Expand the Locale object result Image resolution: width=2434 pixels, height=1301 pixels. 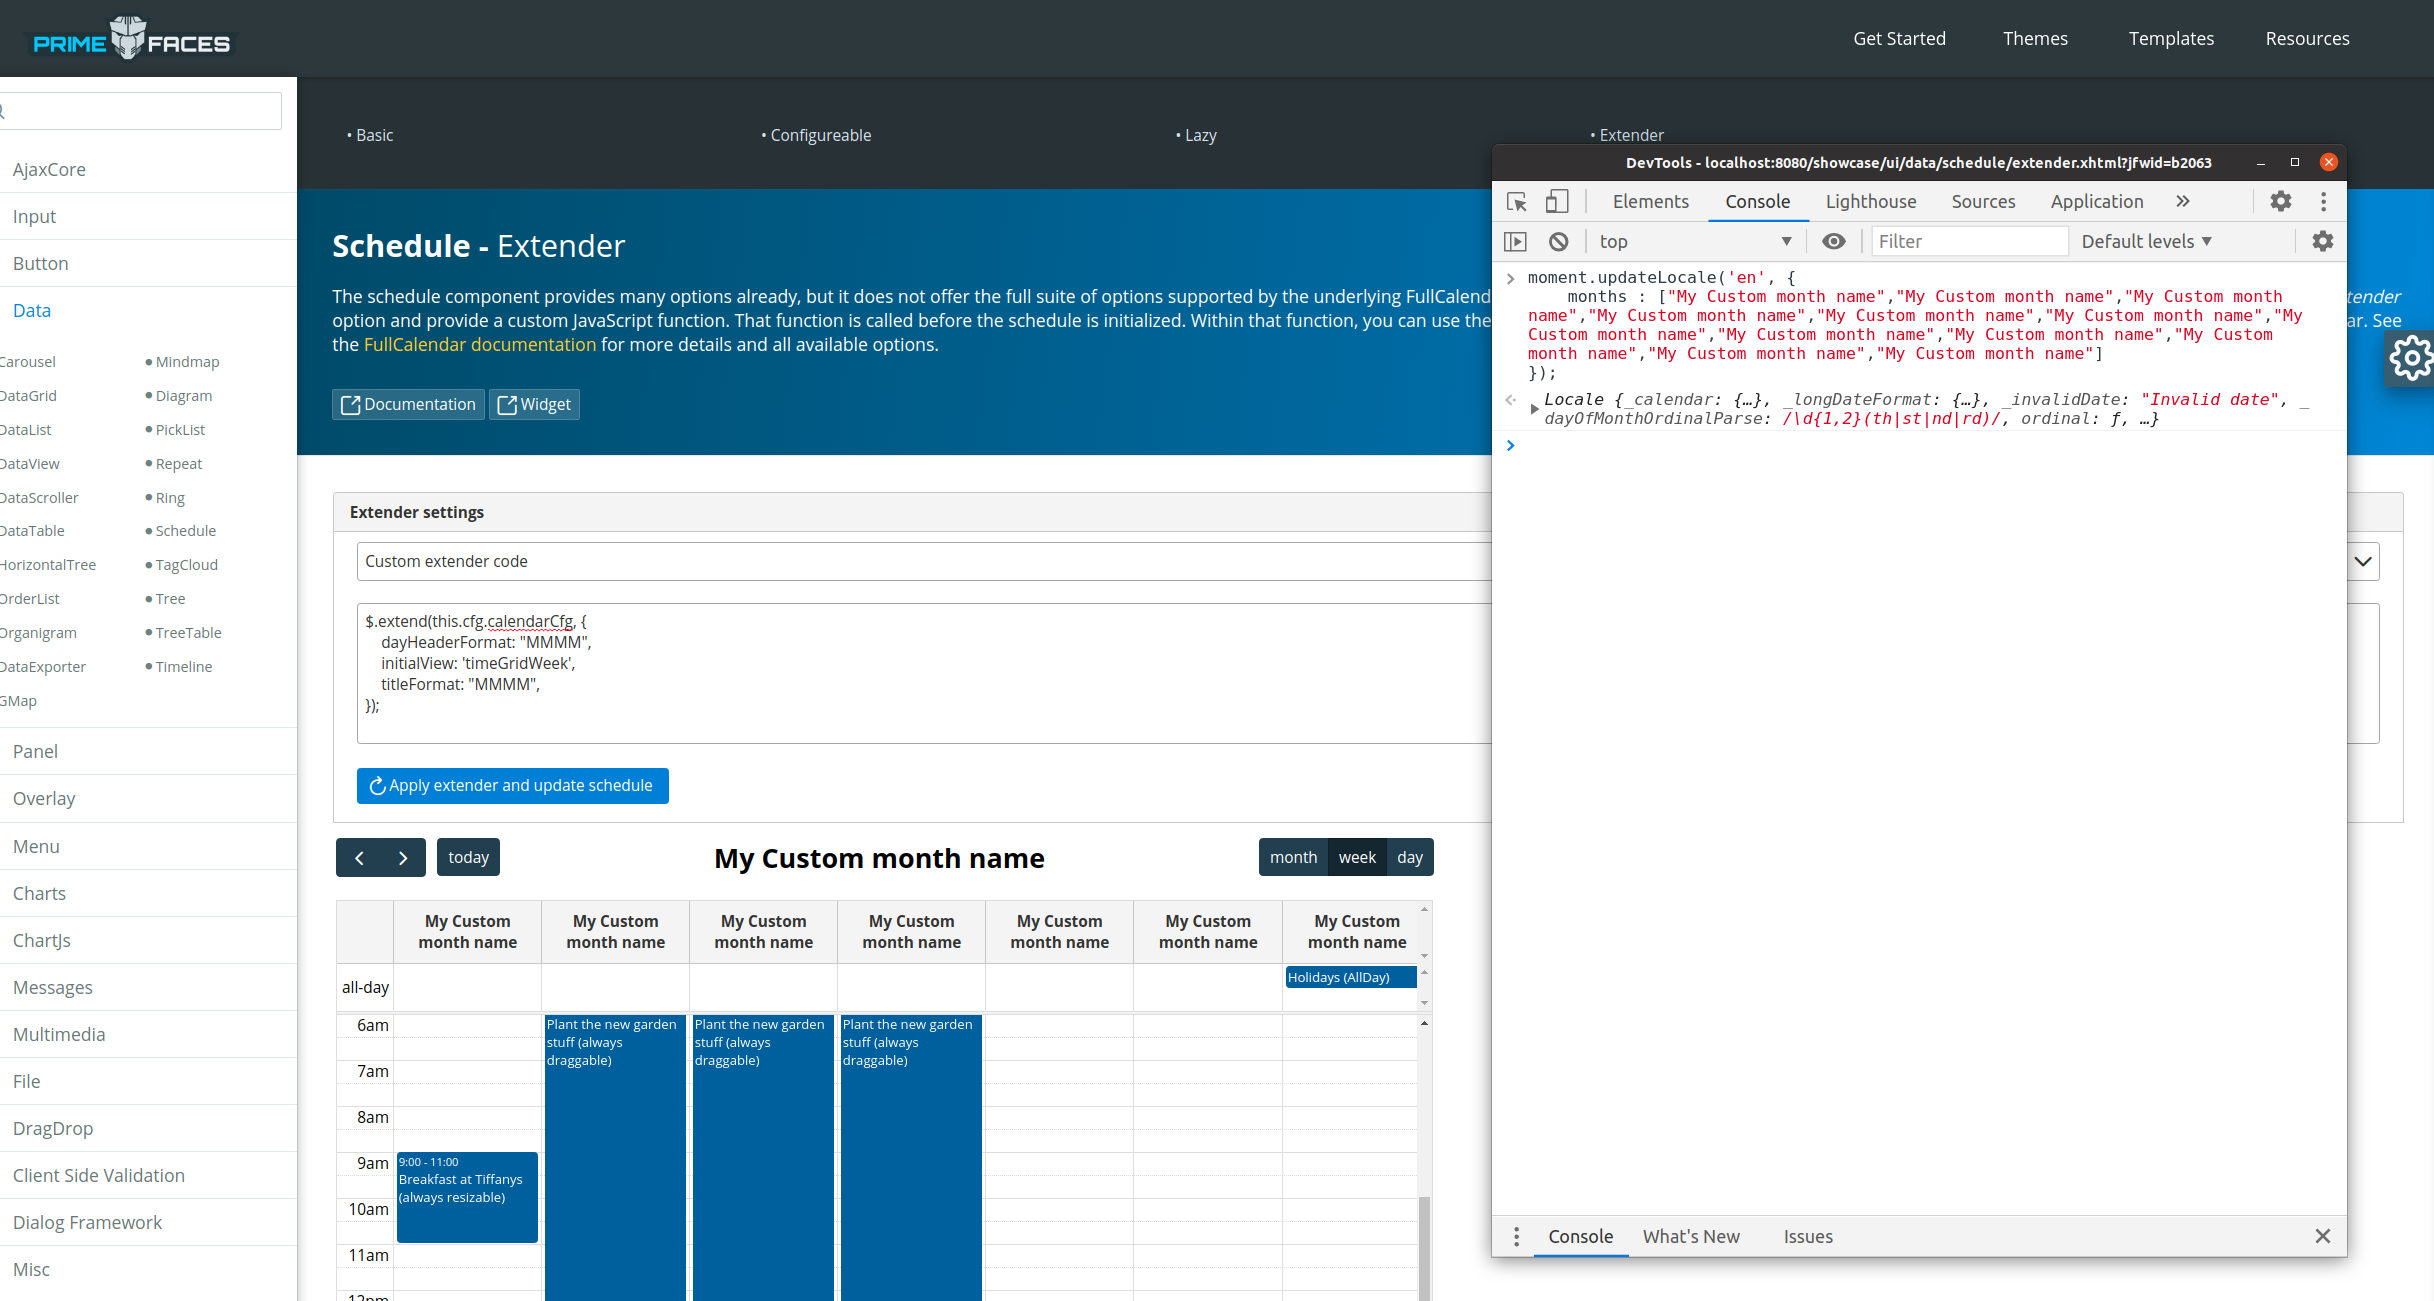click(x=1534, y=409)
